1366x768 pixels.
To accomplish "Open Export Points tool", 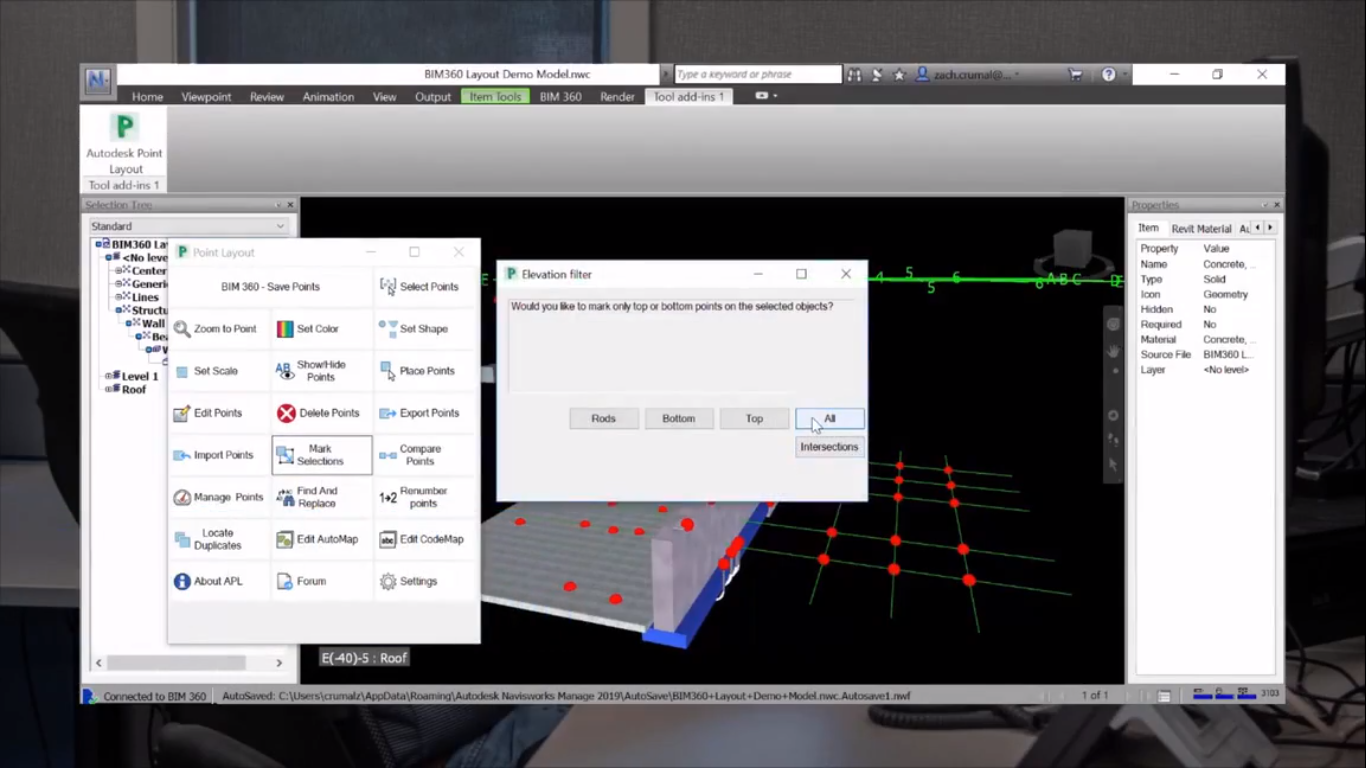I will (425, 413).
